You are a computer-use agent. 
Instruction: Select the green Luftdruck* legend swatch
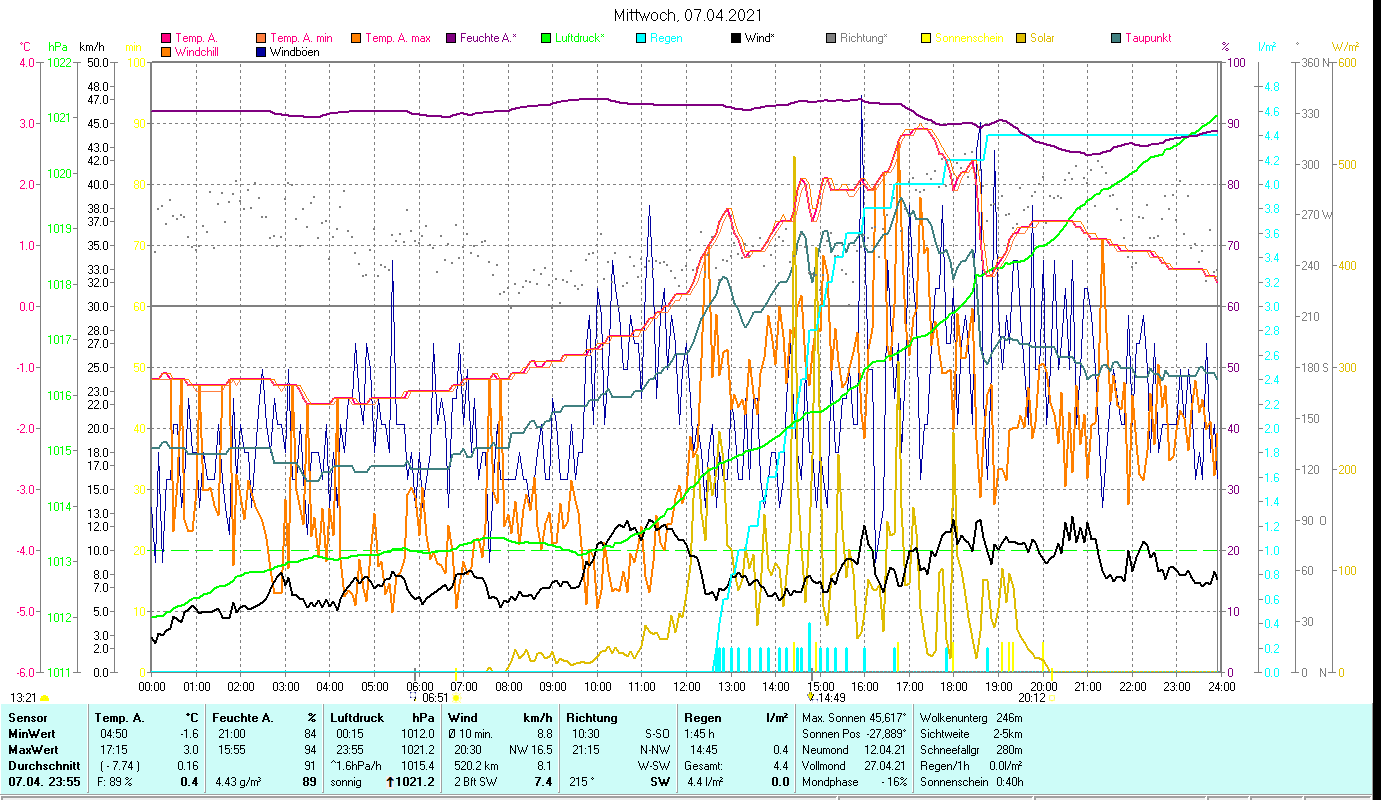[546, 38]
